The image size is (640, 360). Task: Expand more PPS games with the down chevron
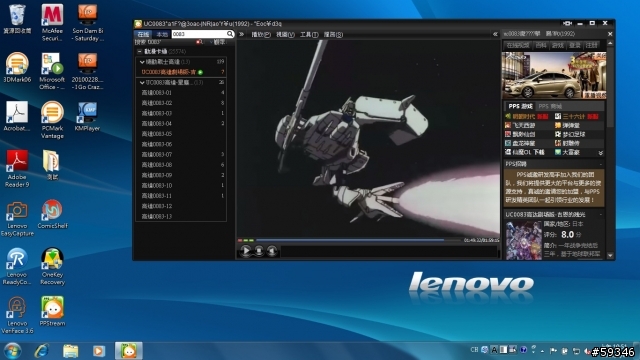pos(600,153)
